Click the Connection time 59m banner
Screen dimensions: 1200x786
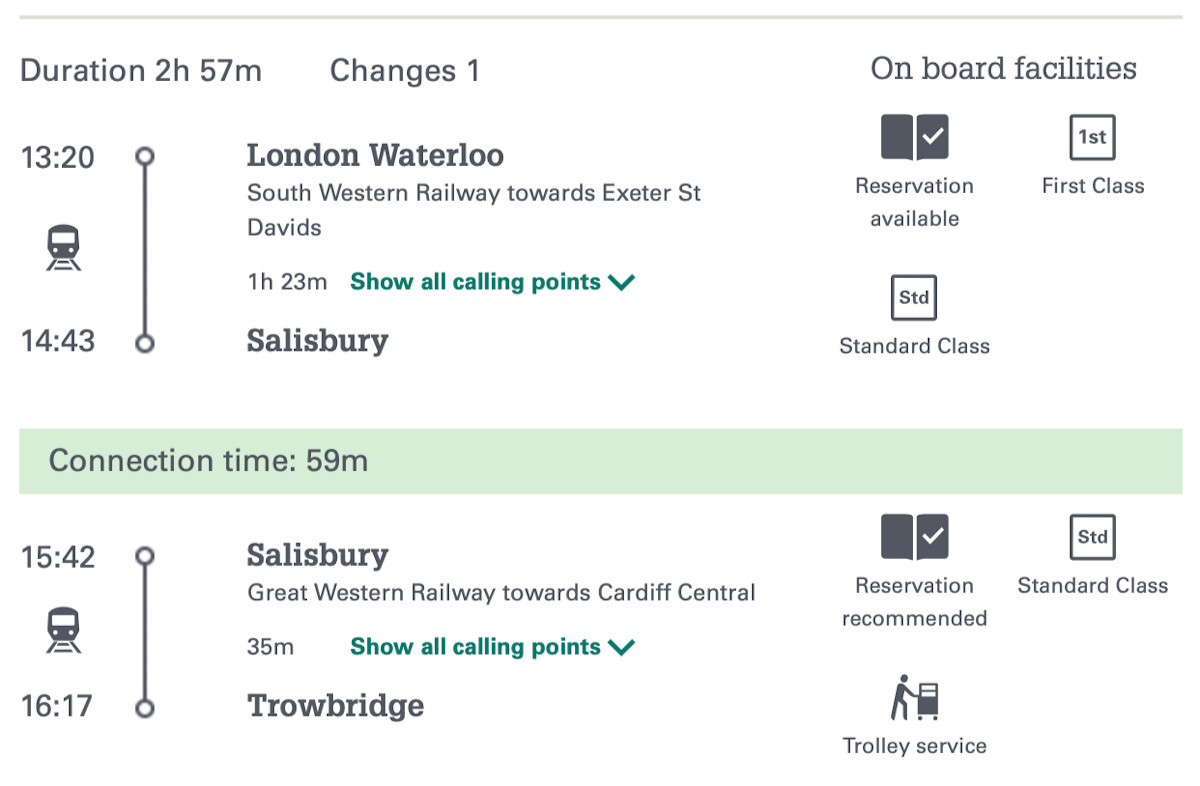click(x=600, y=461)
